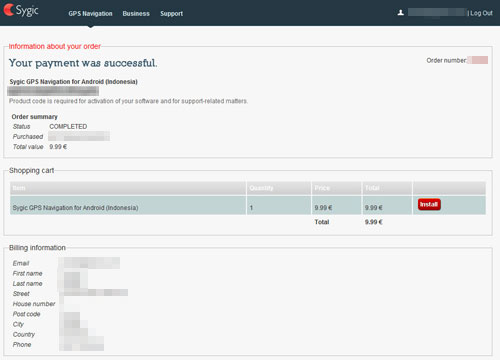
Task: Click the 'Shopping cart' section heading
Action: [31, 170]
